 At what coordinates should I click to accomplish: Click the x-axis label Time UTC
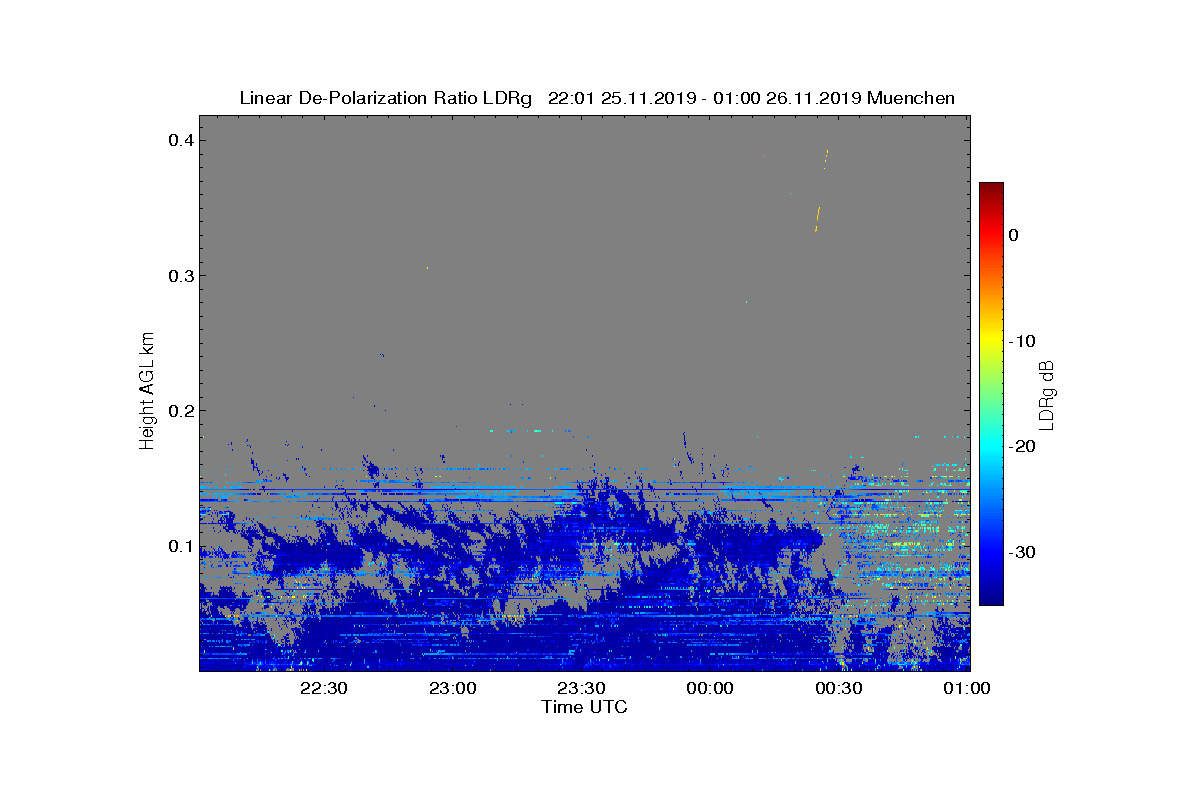coord(584,707)
